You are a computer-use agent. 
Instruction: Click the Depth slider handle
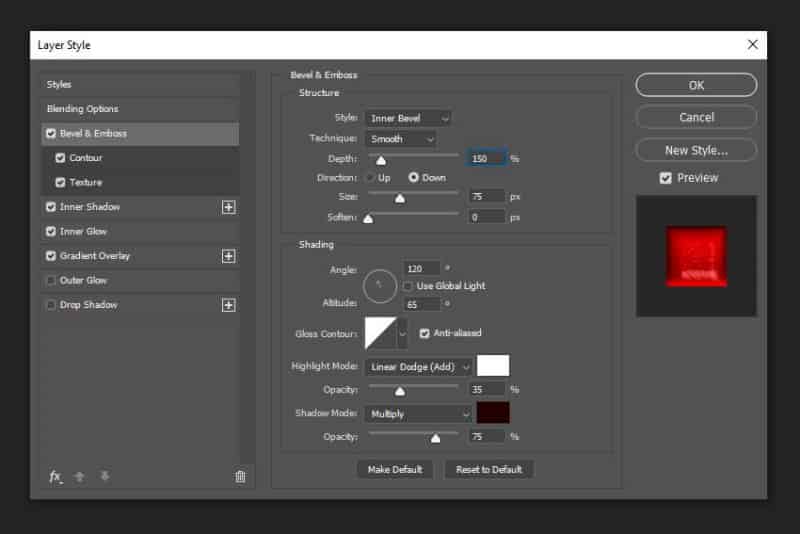[381, 161]
